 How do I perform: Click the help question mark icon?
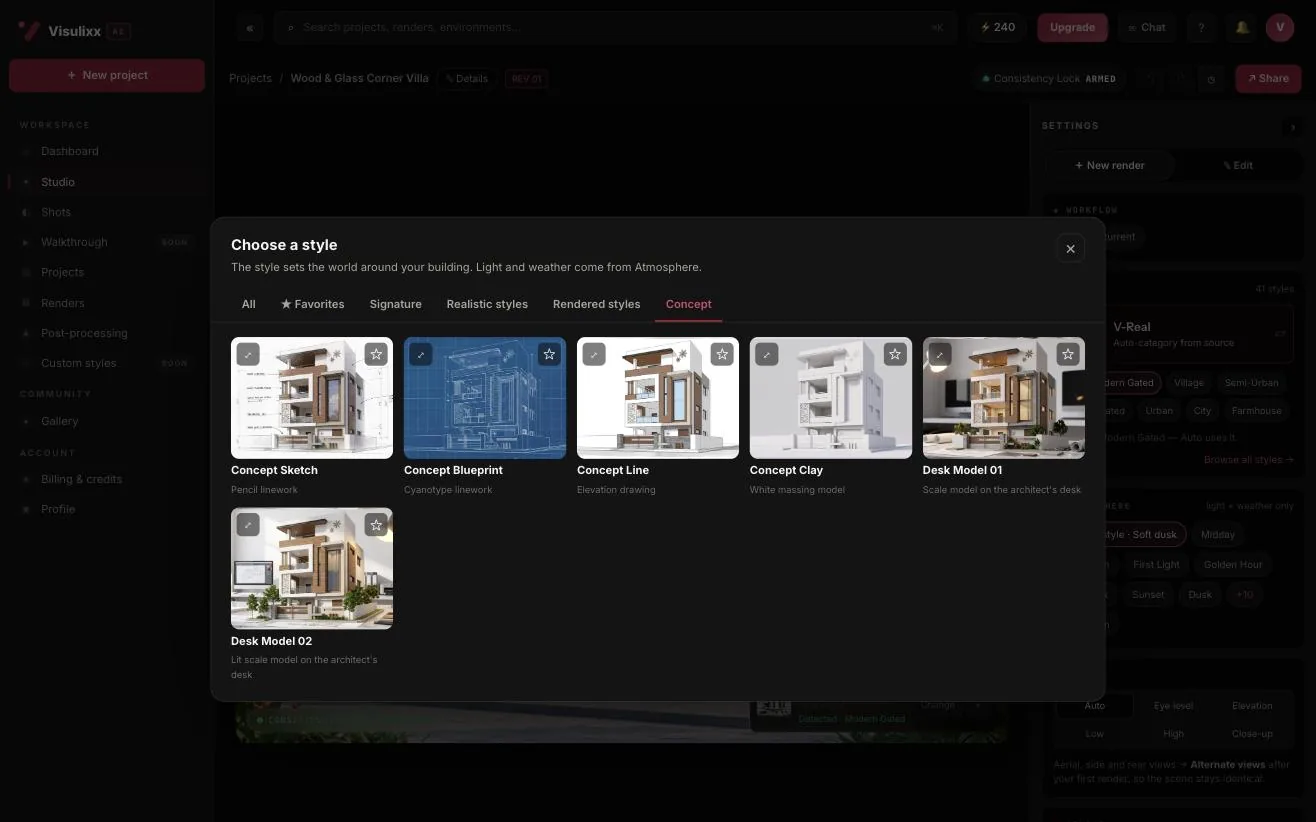click(1201, 28)
